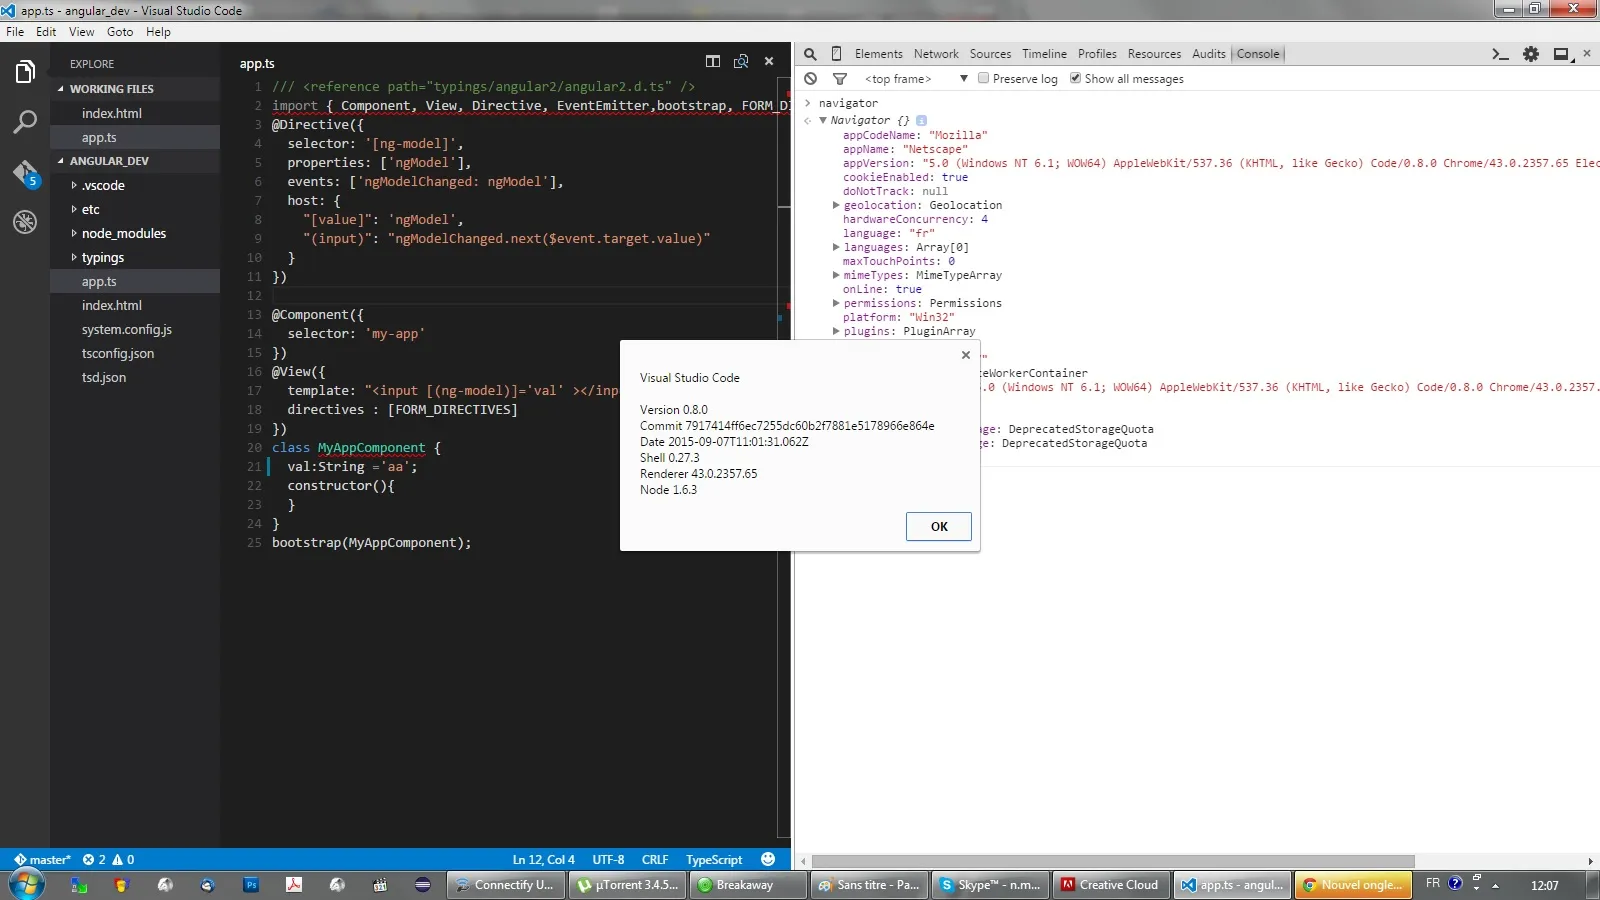The width and height of the screenshot is (1600, 900).
Task: Expand the etc folder
Action: coord(74,209)
